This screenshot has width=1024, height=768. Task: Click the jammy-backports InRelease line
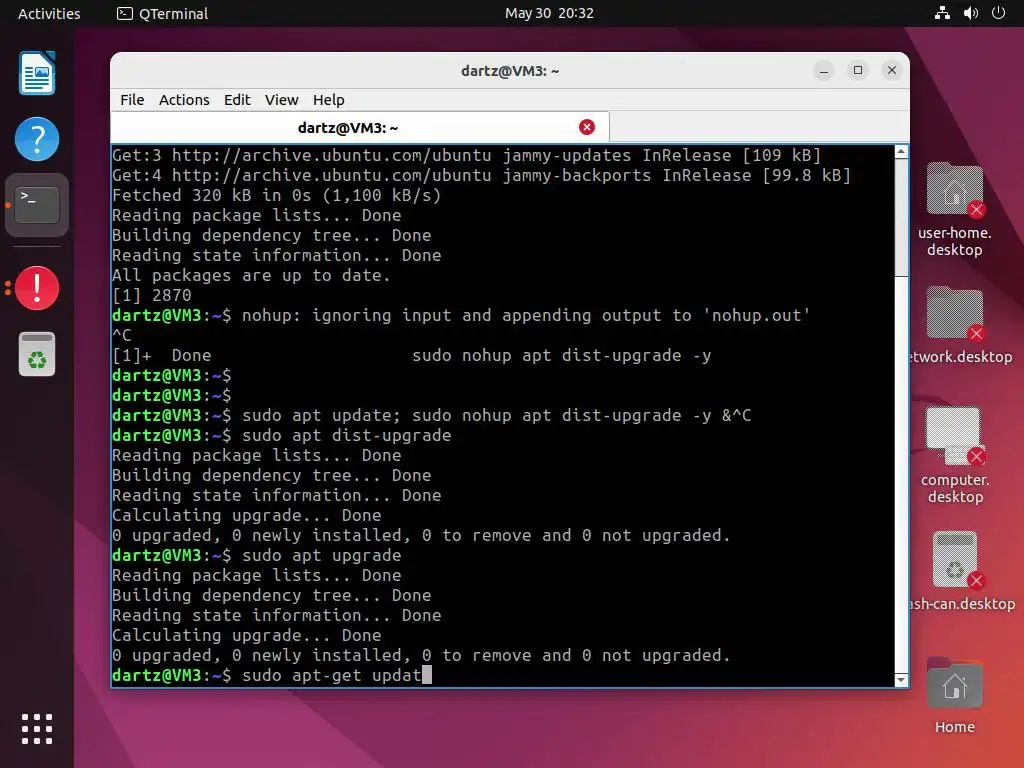click(x=481, y=175)
